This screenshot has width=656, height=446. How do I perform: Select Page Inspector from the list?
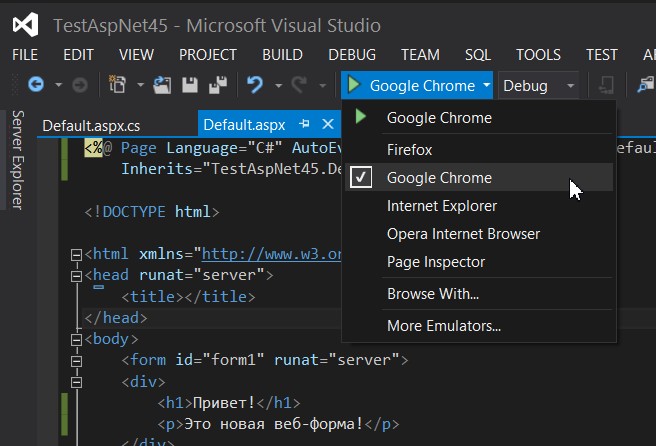479,262
